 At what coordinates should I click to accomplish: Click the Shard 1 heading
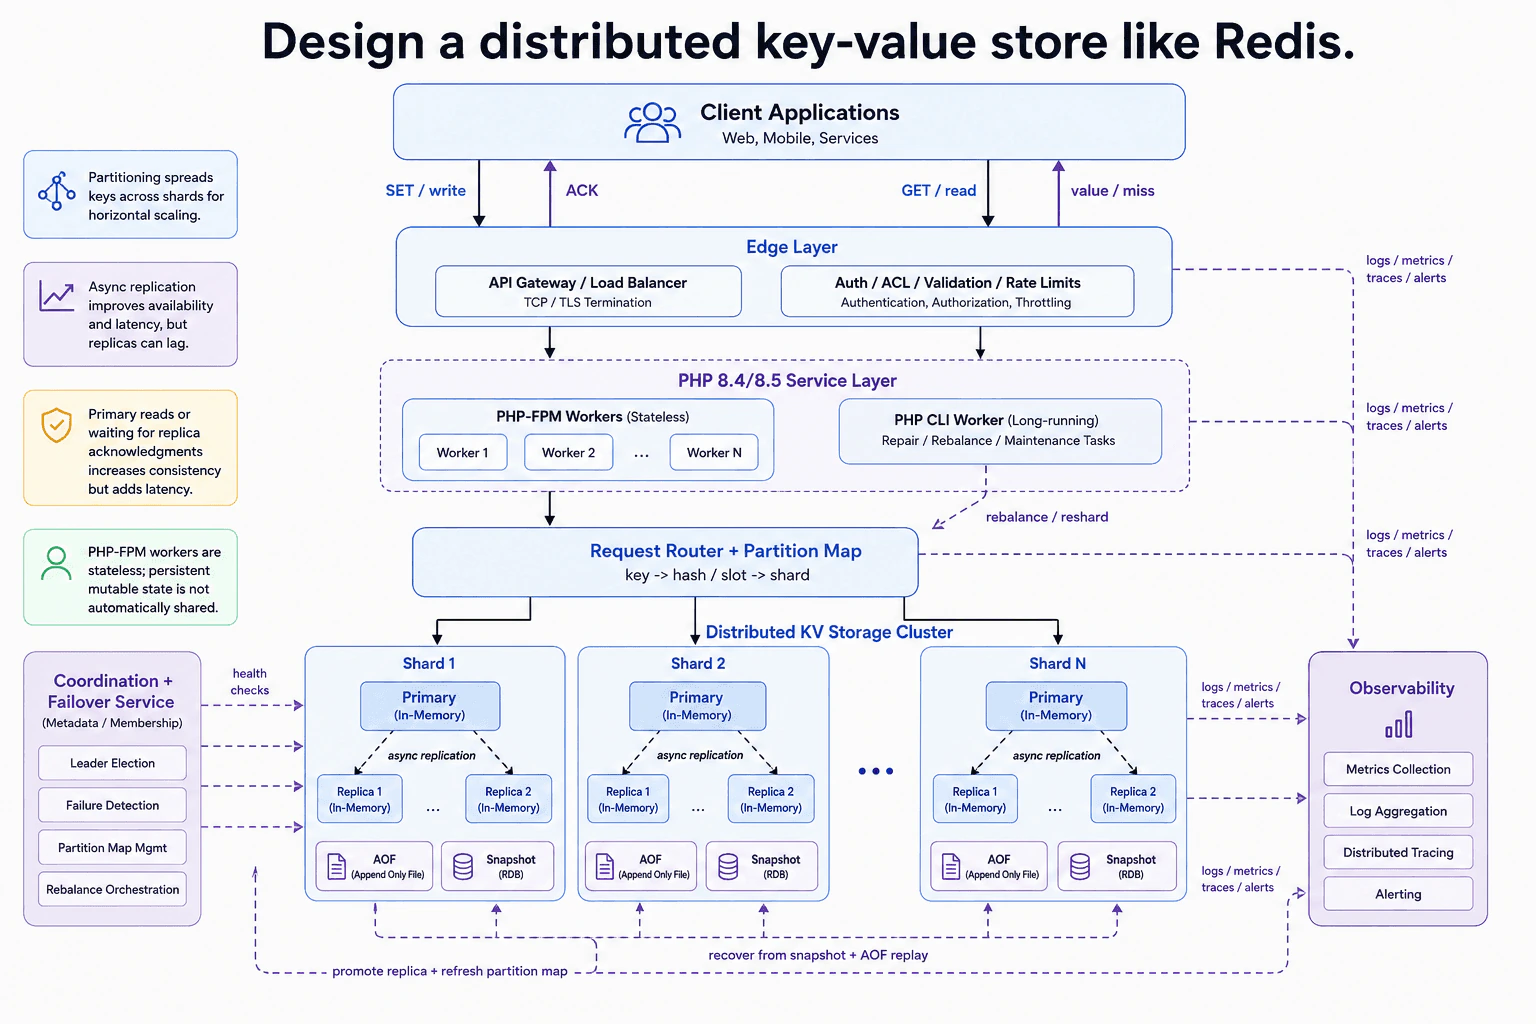click(x=429, y=664)
